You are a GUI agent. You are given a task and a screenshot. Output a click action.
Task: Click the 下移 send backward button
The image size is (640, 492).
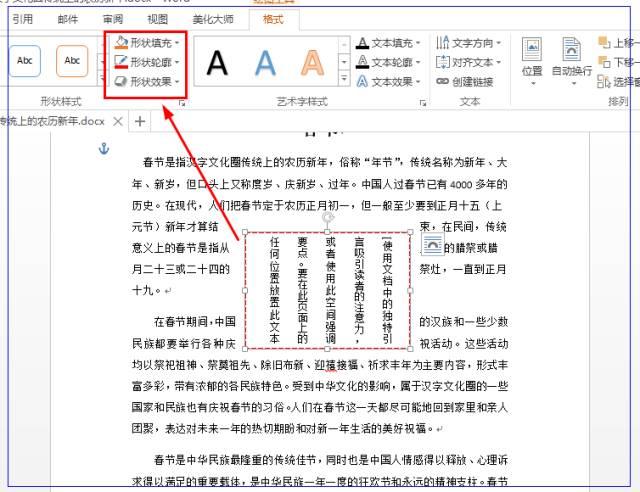tap(618, 62)
